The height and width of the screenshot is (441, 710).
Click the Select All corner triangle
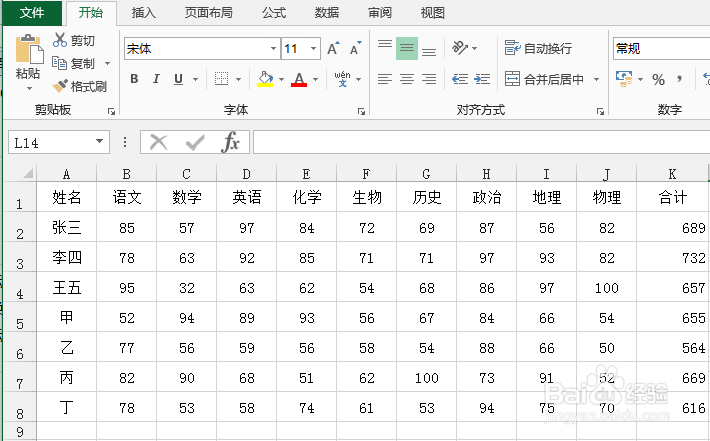tap(28, 173)
